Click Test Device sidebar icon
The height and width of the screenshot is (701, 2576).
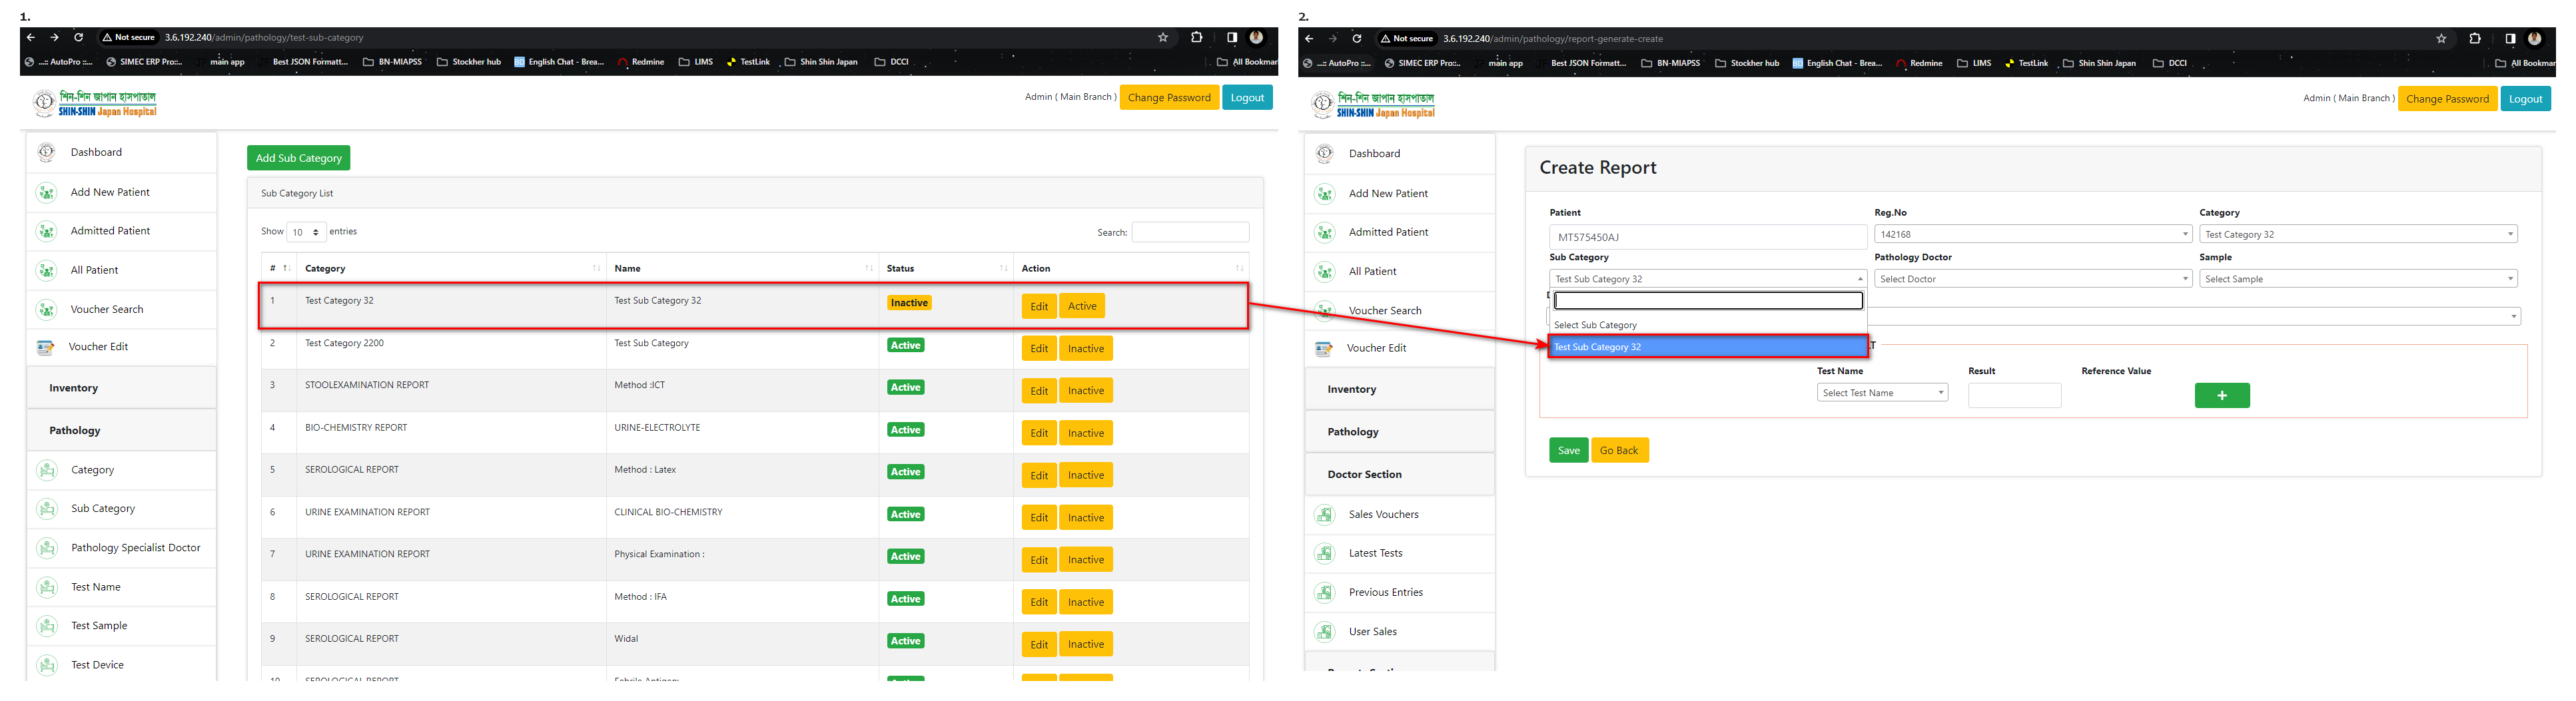(x=47, y=665)
